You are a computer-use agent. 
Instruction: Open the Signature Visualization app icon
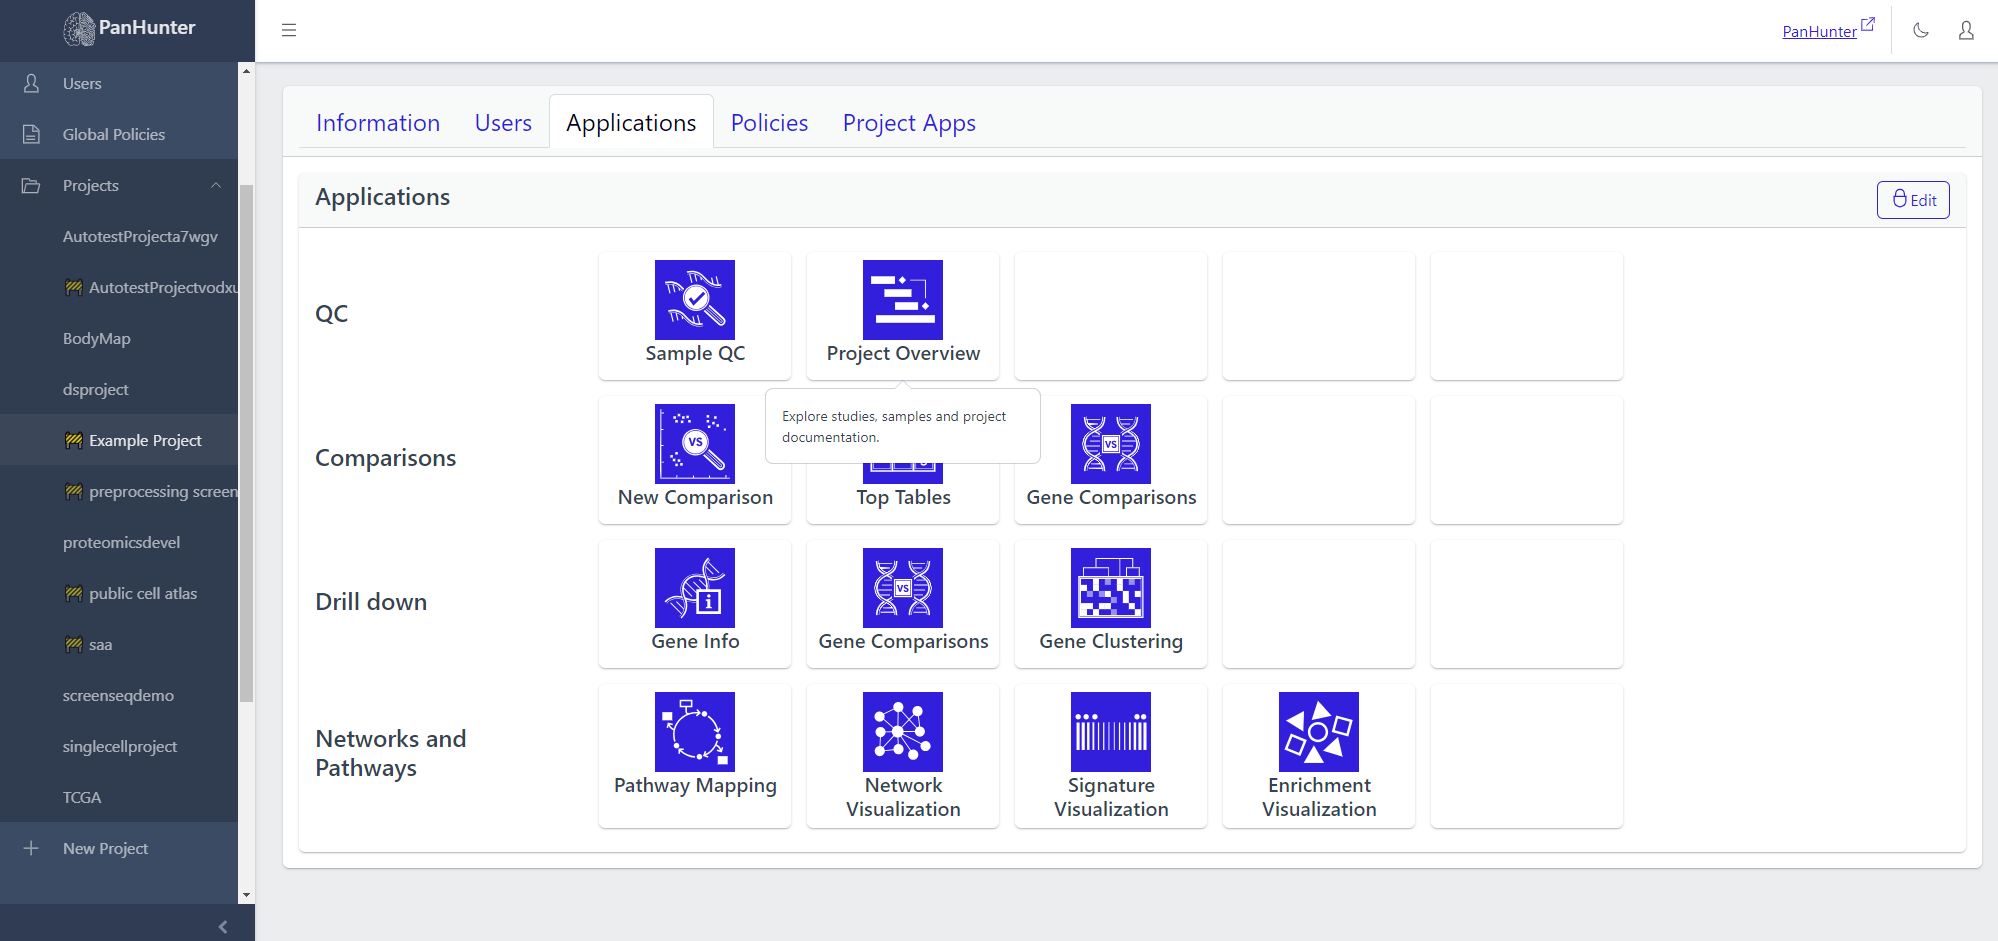point(1110,732)
